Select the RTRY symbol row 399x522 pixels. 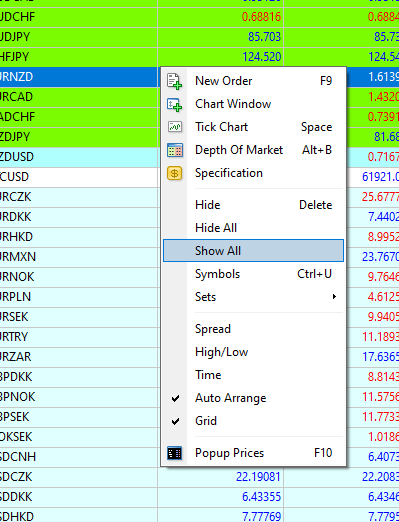pos(80,337)
